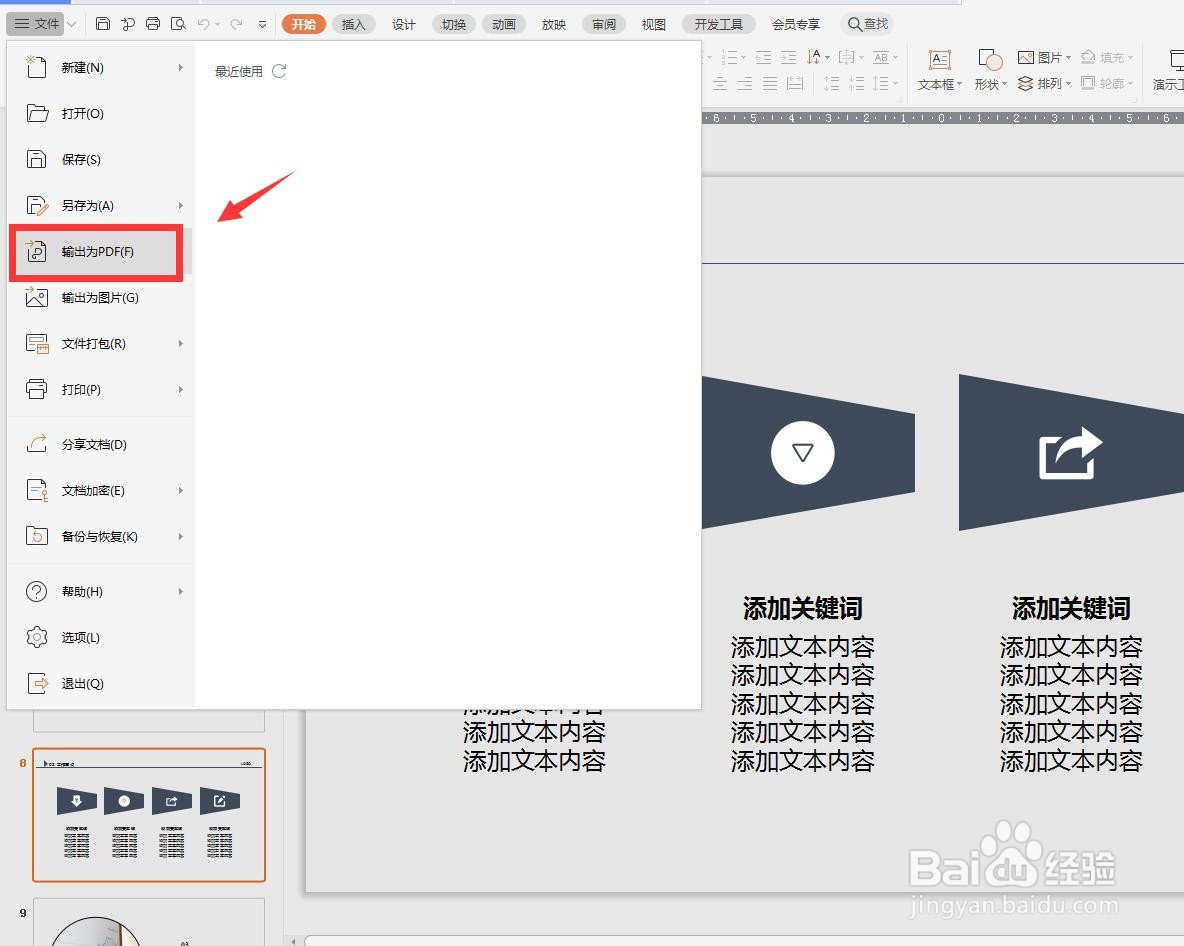
Task: Open the 形状 shapes gallery icon
Action: 989,60
